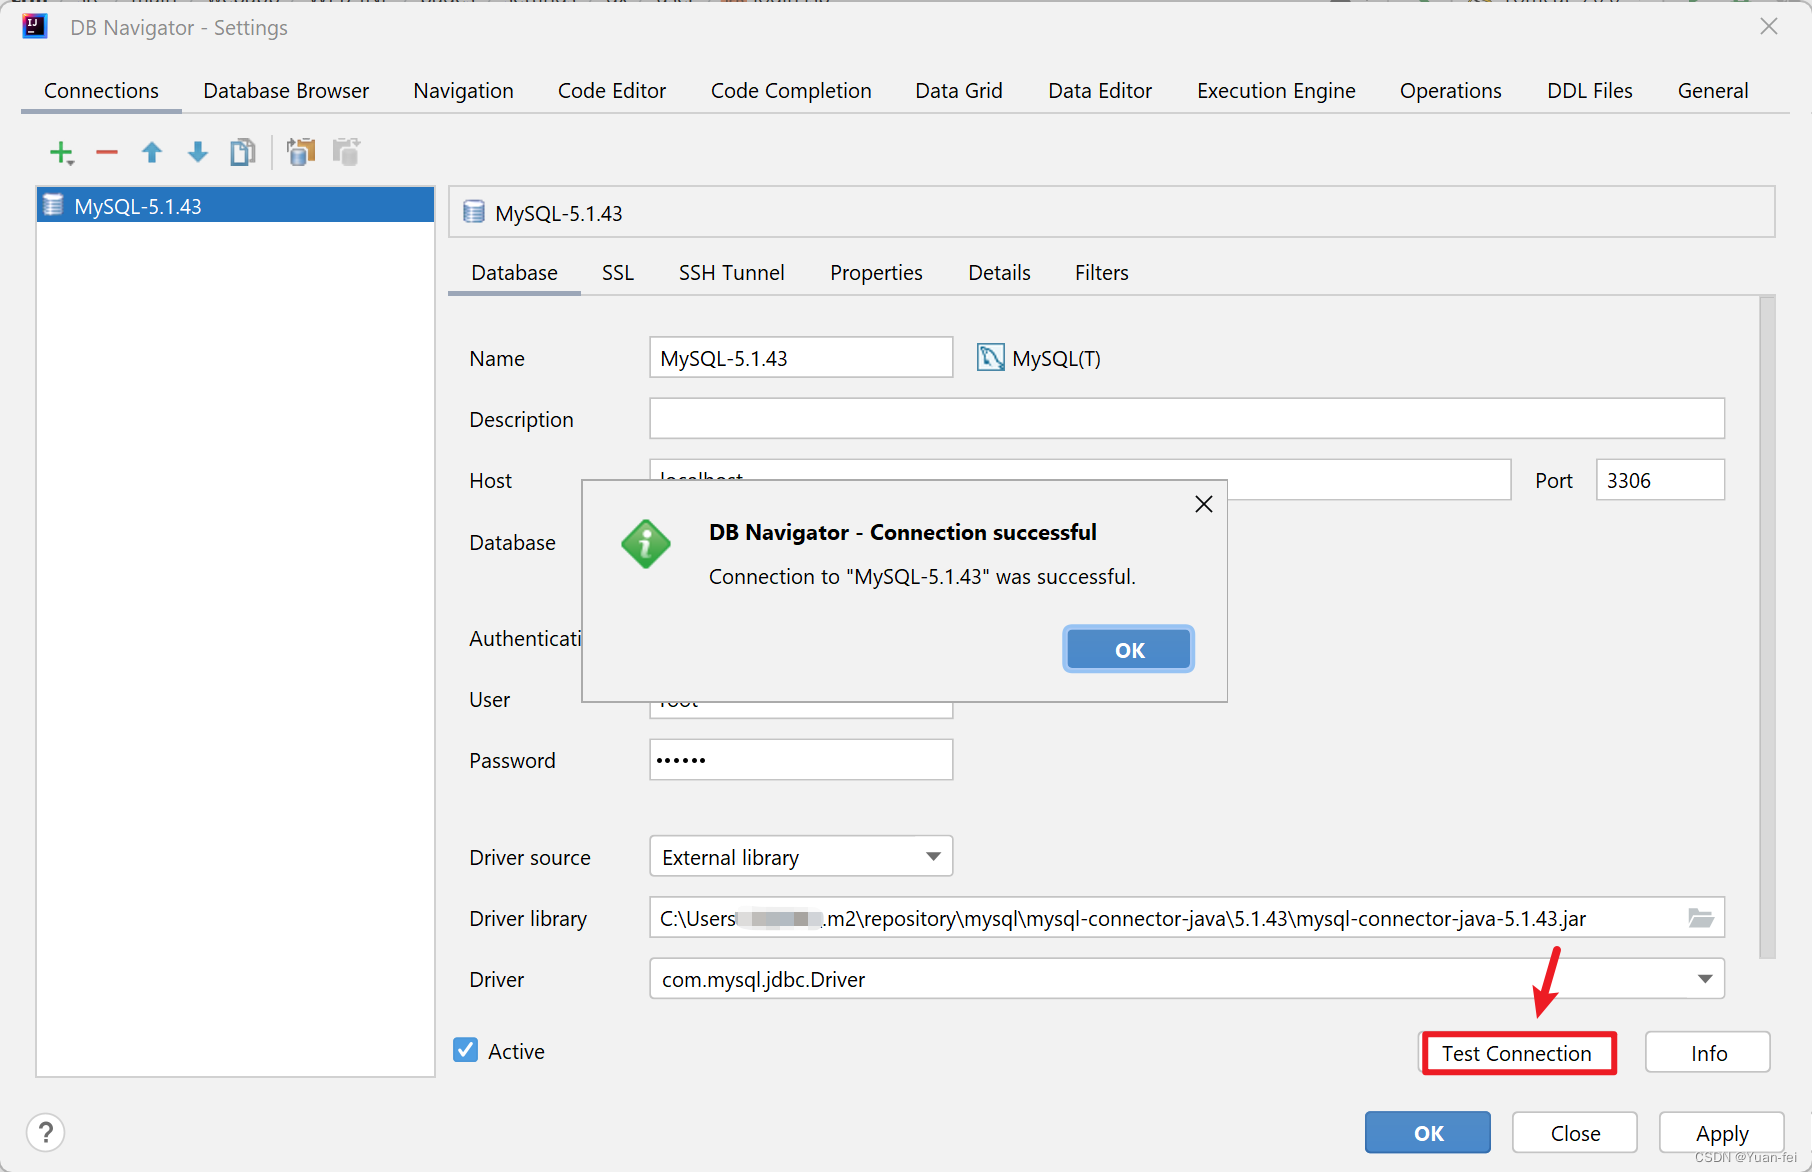Switch to the SSH Tunnel tab

point(731,272)
